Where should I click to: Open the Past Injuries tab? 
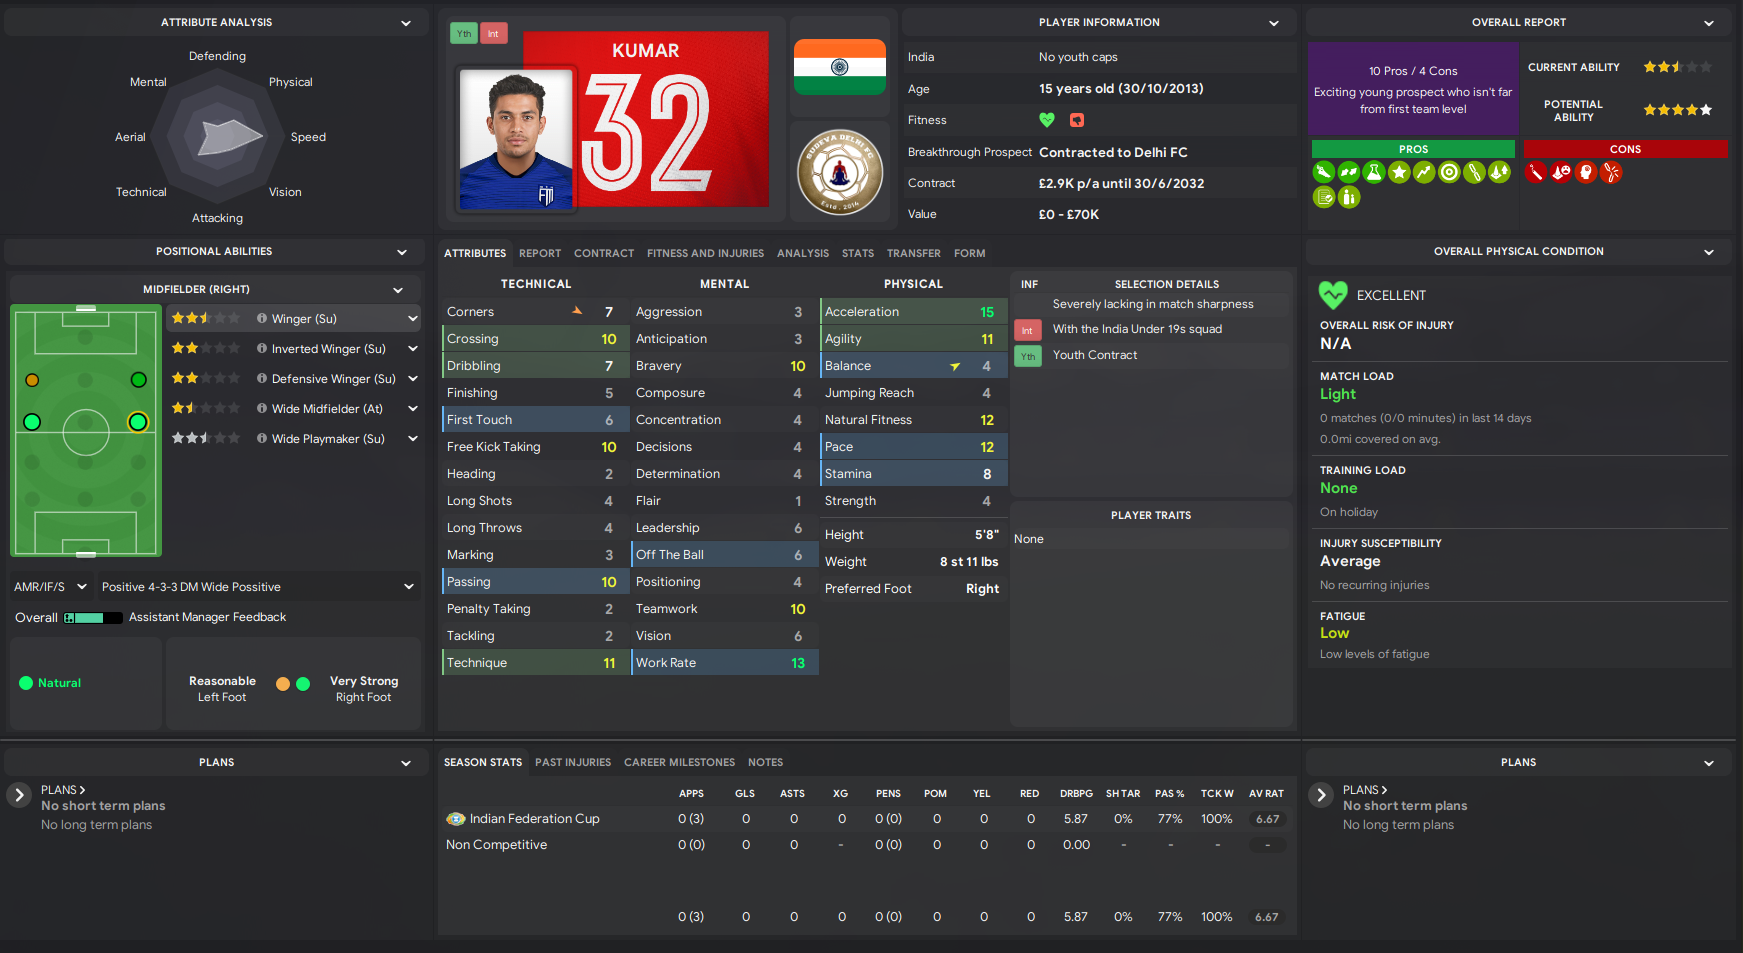point(573,762)
